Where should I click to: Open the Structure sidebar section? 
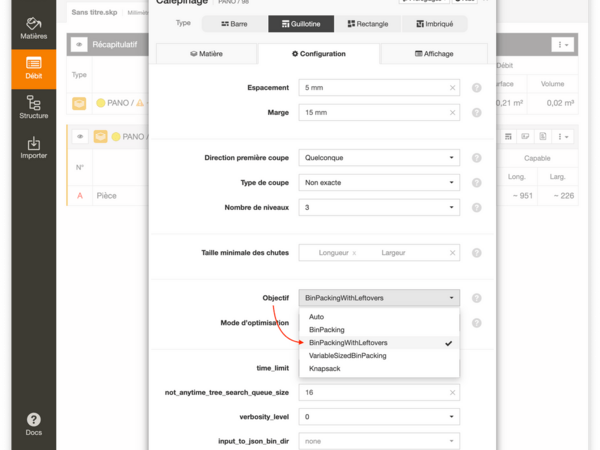[x=33, y=108]
